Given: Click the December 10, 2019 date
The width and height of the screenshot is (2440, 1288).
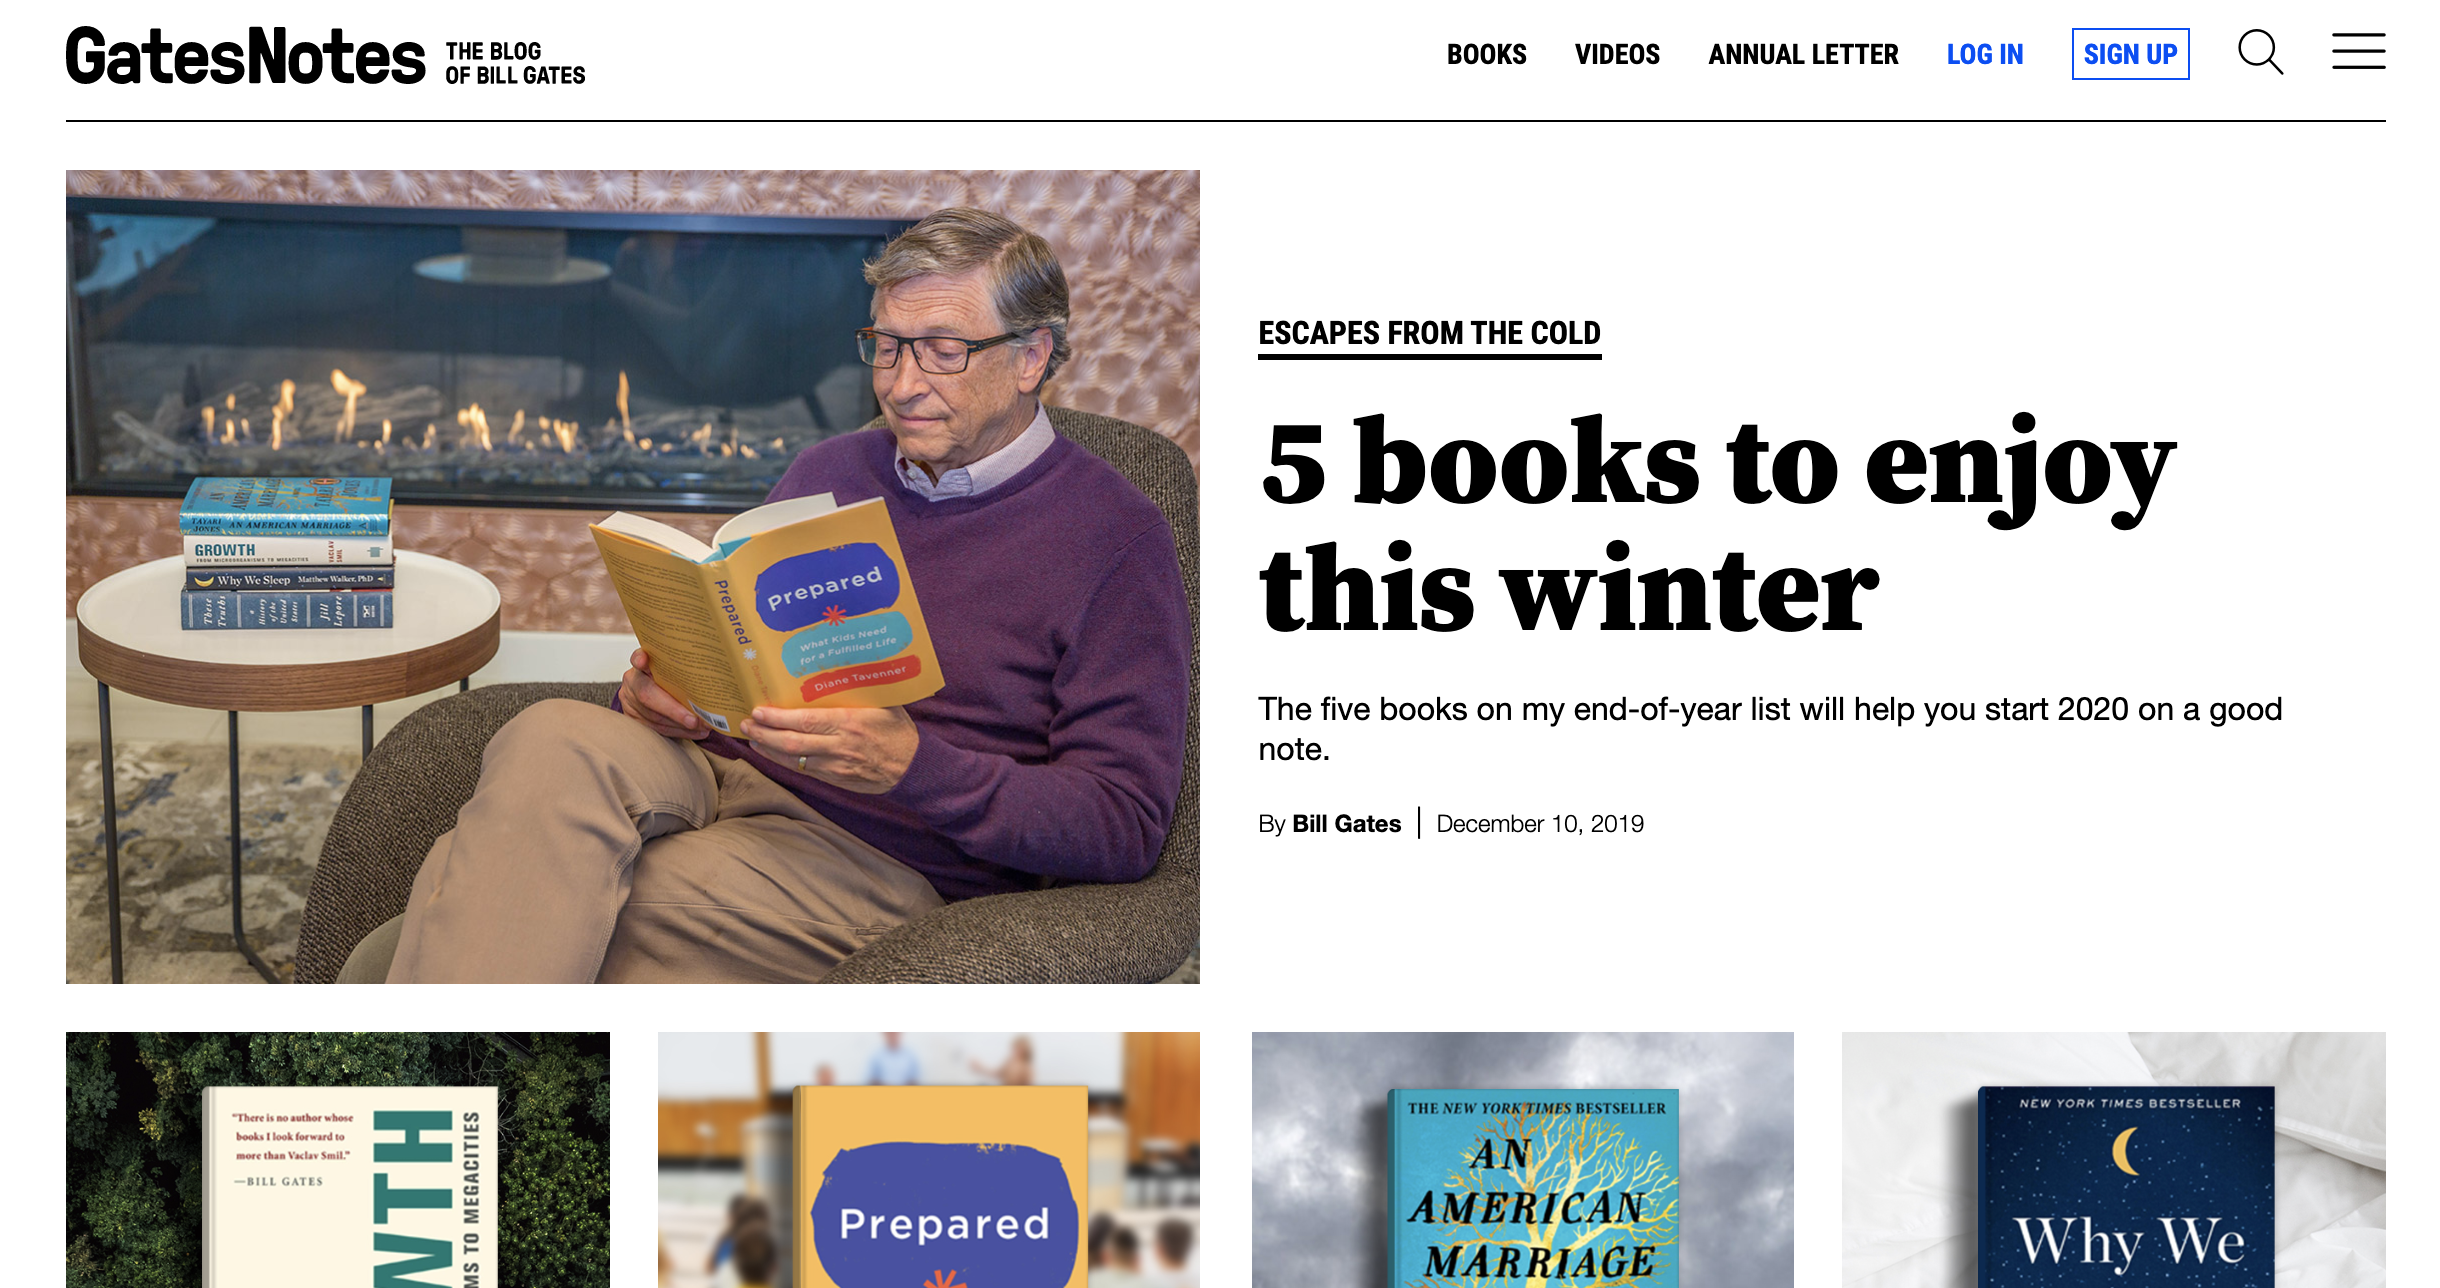Looking at the screenshot, I should 1540,824.
